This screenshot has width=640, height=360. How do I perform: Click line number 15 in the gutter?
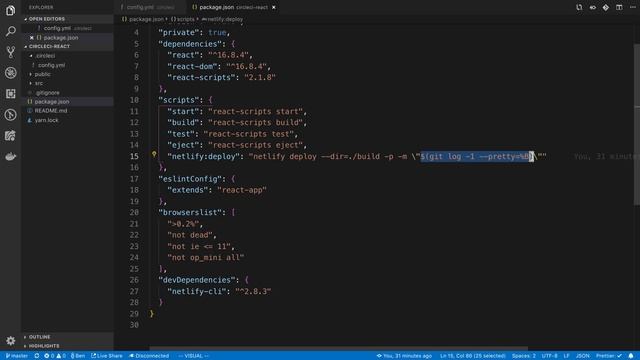[134, 156]
